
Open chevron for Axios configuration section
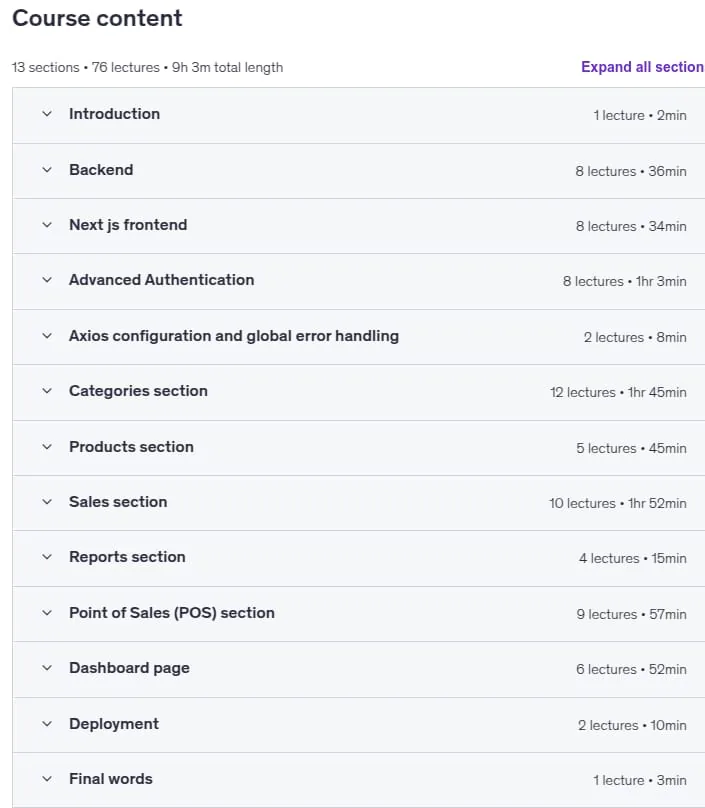(47, 336)
